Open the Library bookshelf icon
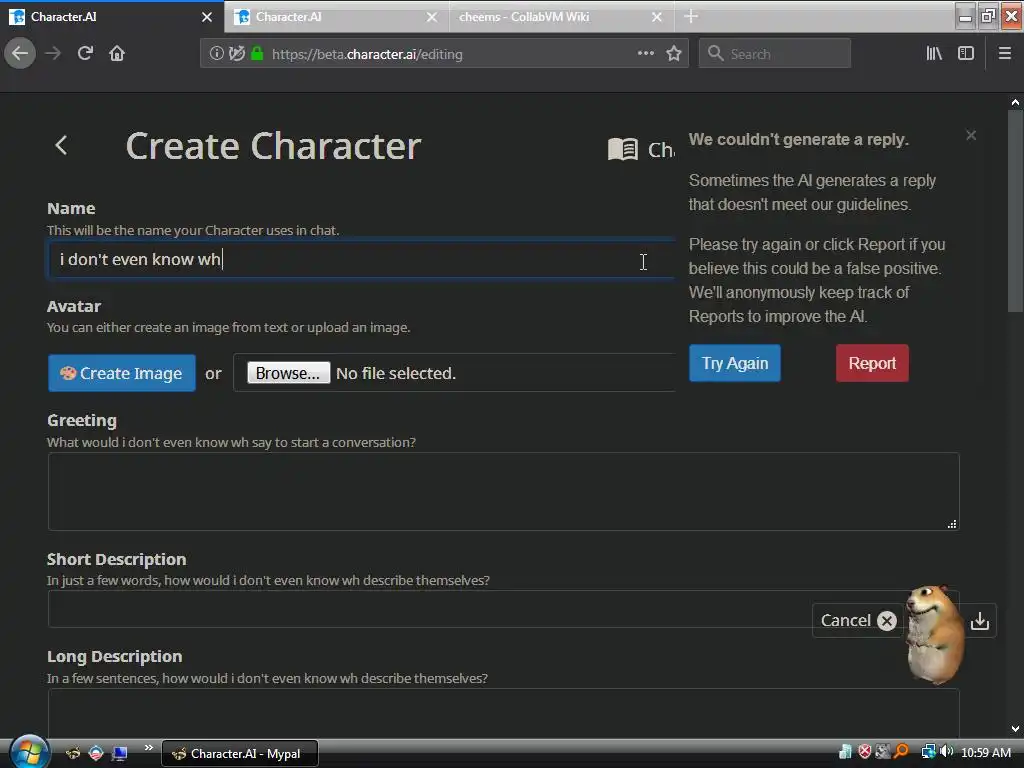This screenshot has width=1024, height=768. click(x=934, y=54)
